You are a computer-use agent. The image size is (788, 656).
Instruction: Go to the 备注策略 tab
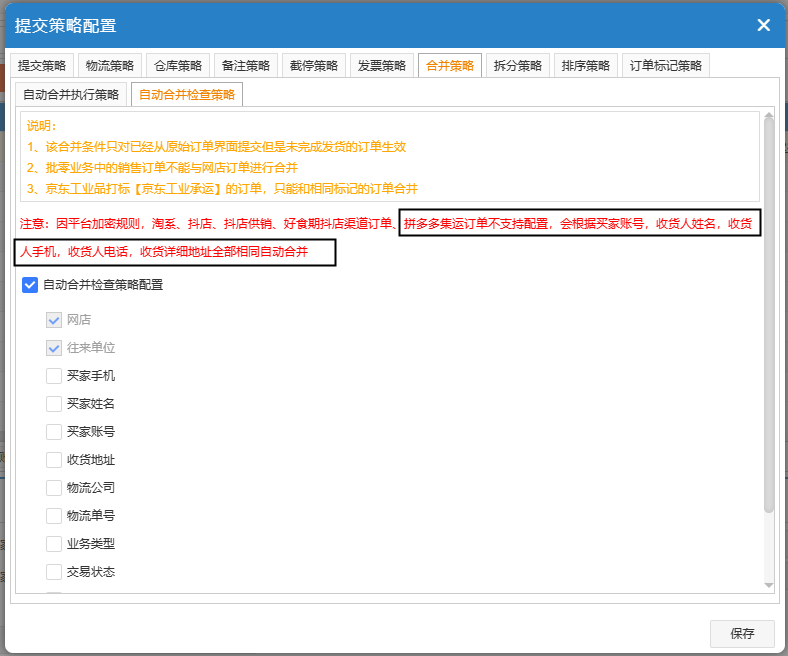(x=246, y=65)
